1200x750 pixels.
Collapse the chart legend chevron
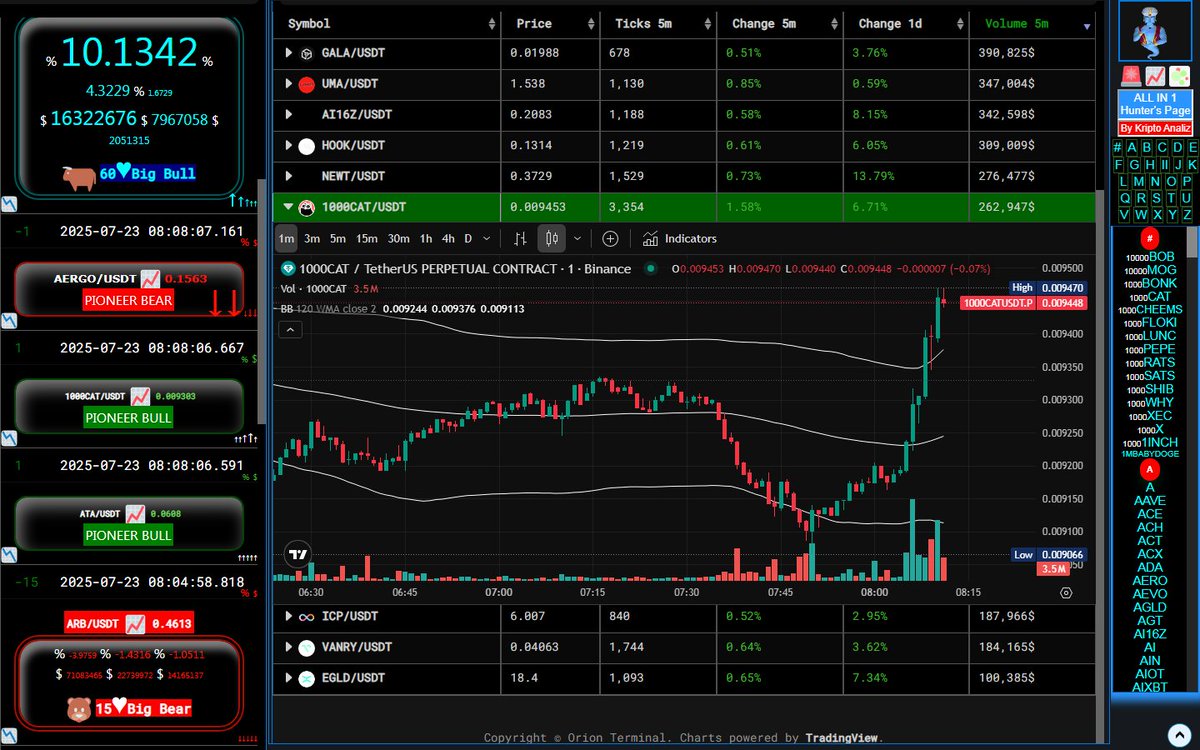coord(289,329)
